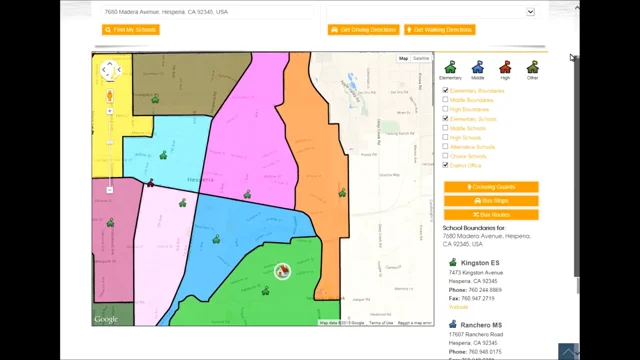Enable Middle Boundaries checkbox
The width and height of the screenshot is (640, 360).
click(445, 100)
